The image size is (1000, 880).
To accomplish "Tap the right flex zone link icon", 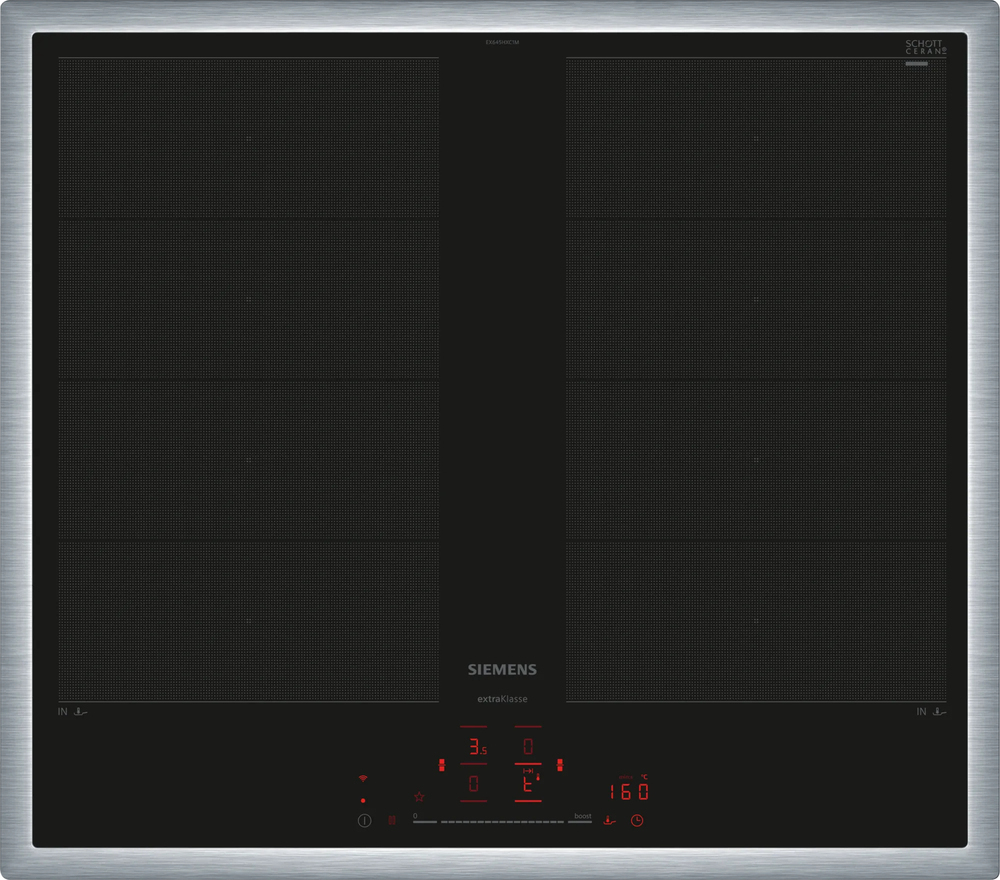I will point(560,765).
